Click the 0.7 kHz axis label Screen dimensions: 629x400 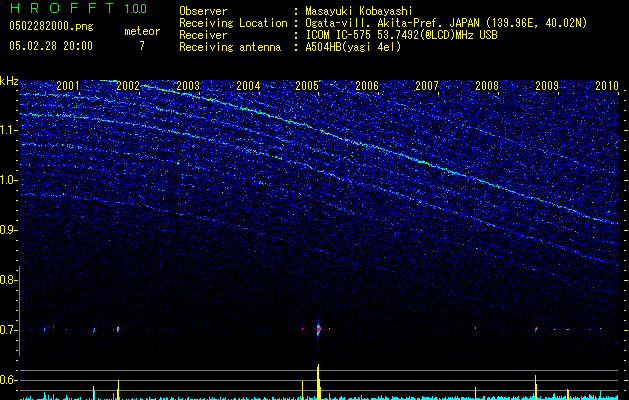[x=7, y=330]
